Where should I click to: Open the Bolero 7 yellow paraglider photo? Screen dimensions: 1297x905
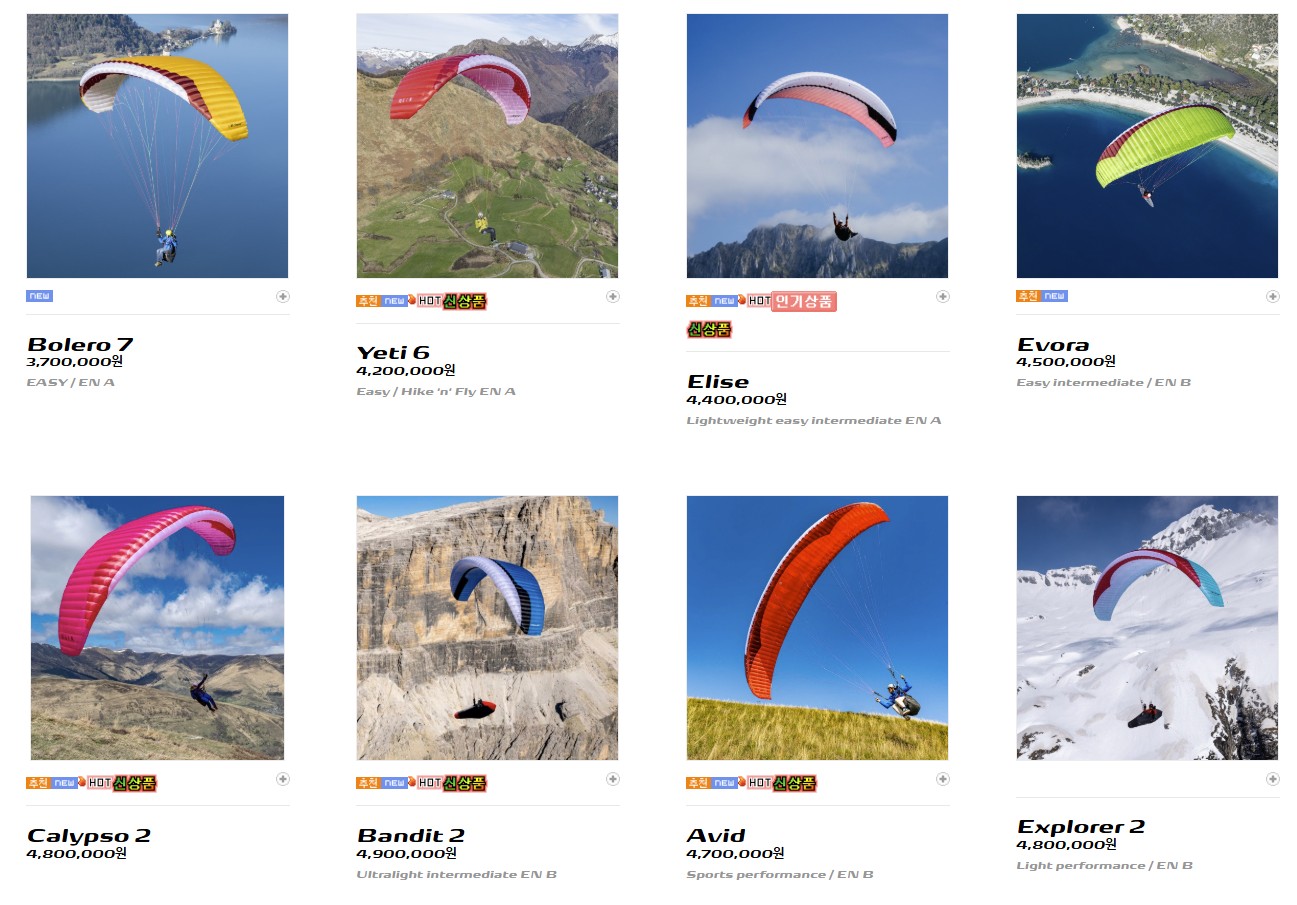tap(157, 146)
